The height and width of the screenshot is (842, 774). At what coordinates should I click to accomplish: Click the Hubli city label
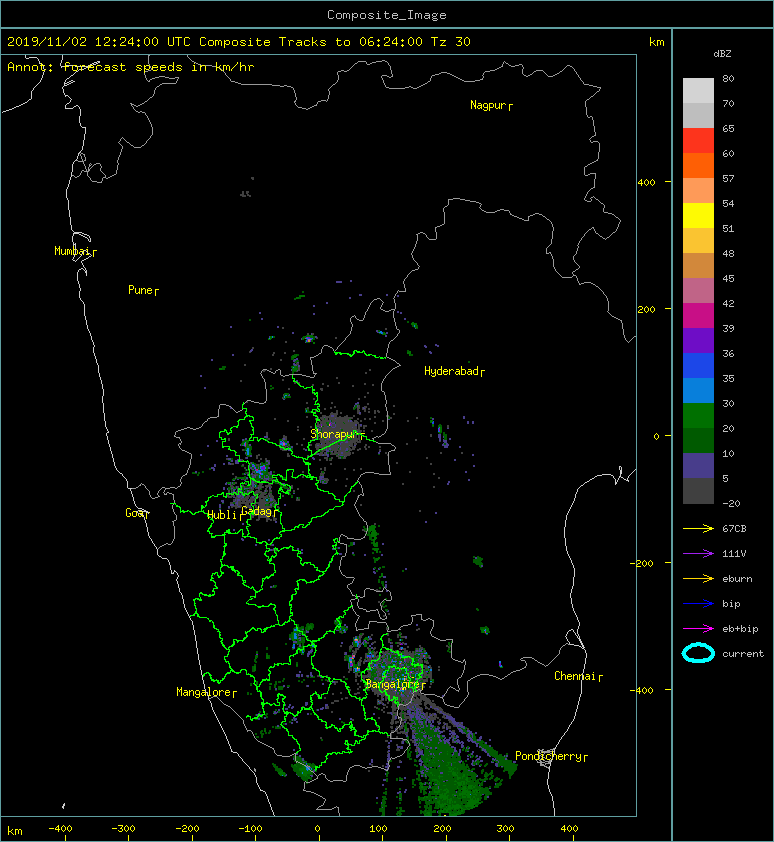pyautogui.click(x=222, y=515)
